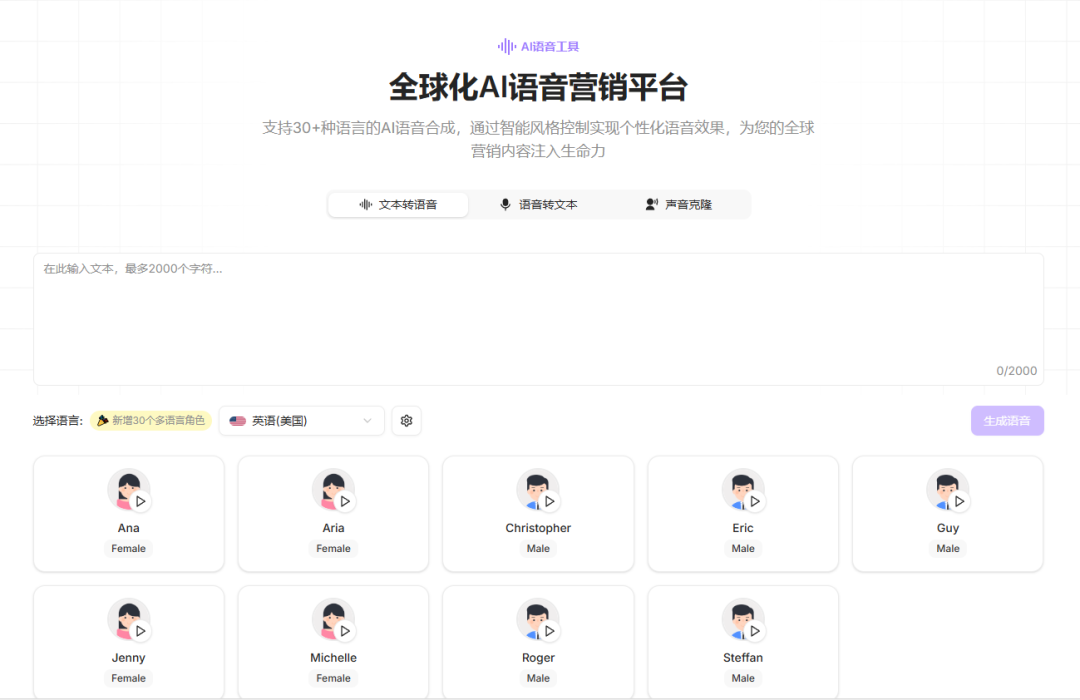1080x700 pixels.
Task: Switch to the 语音转文本 tab
Action: [x=539, y=204]
